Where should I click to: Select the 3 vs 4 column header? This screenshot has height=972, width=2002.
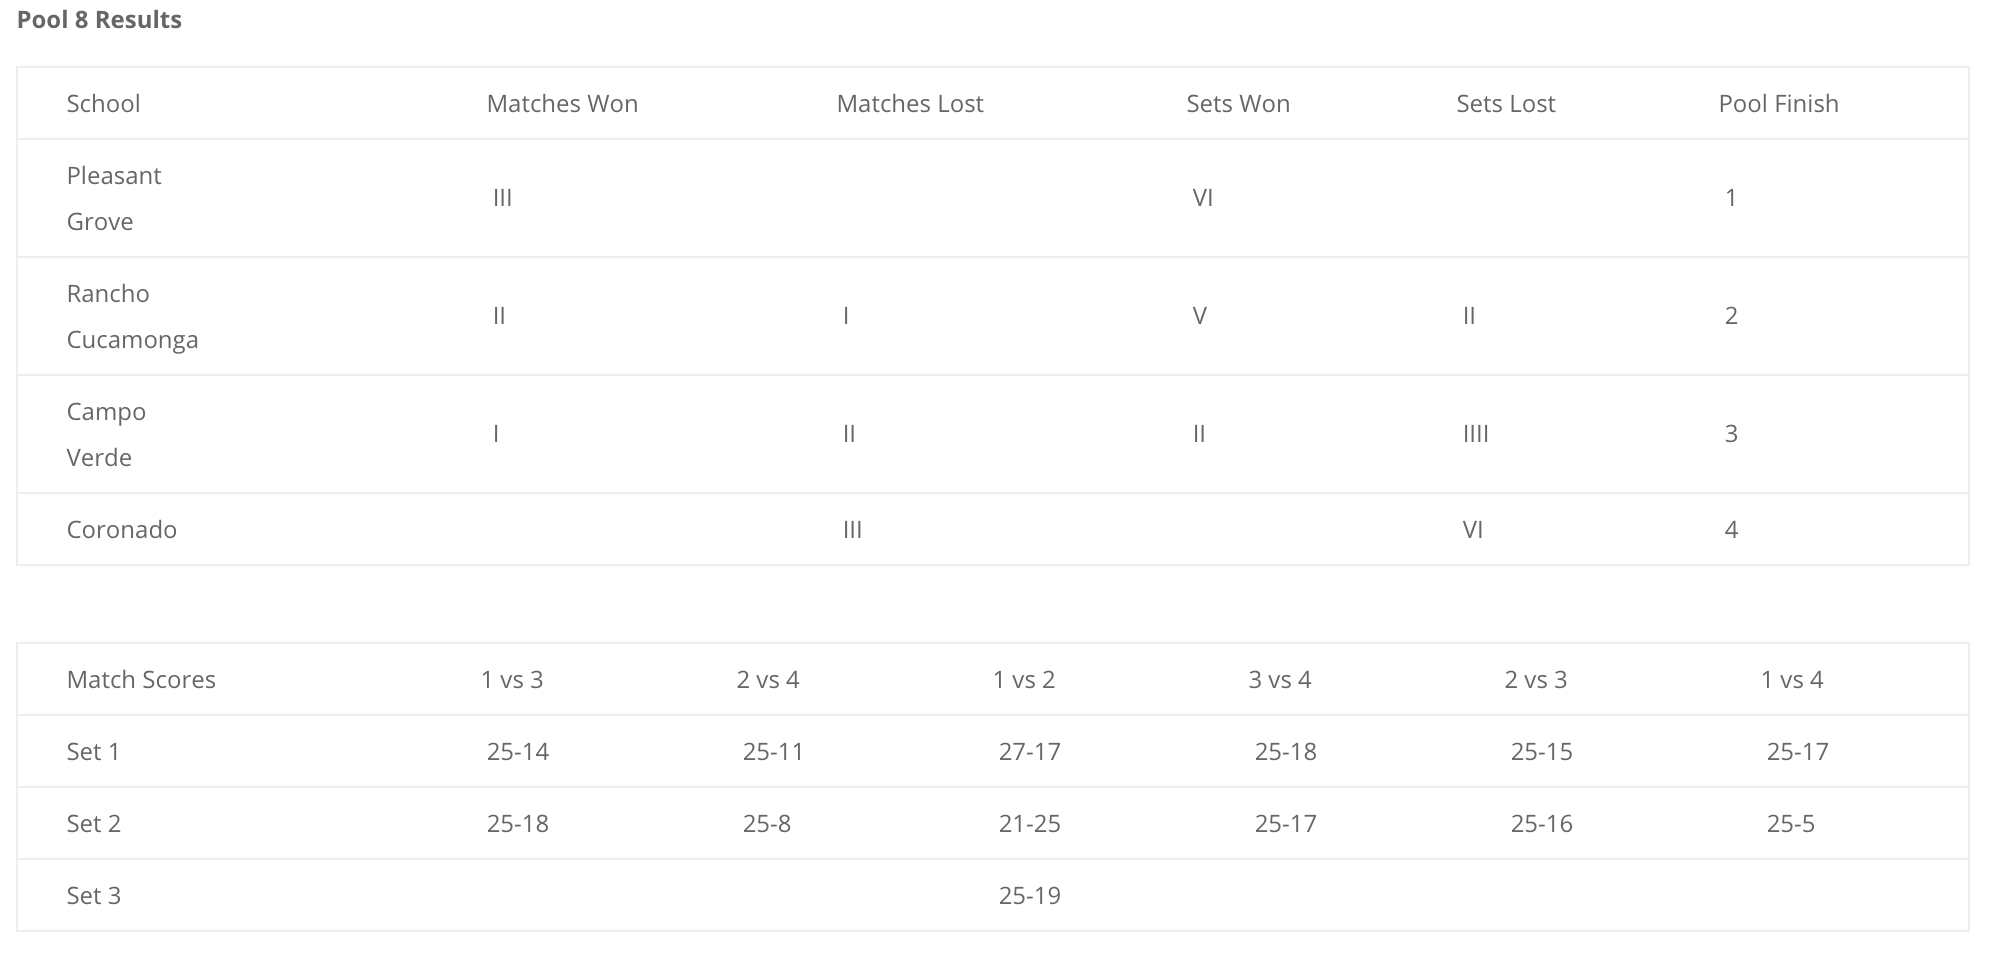coord(1280,680)
